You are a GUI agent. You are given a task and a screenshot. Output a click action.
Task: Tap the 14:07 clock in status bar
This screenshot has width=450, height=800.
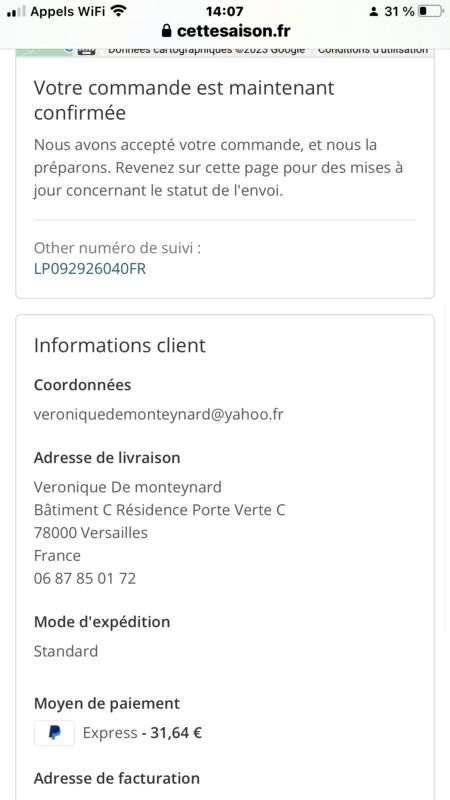(224, 11)
